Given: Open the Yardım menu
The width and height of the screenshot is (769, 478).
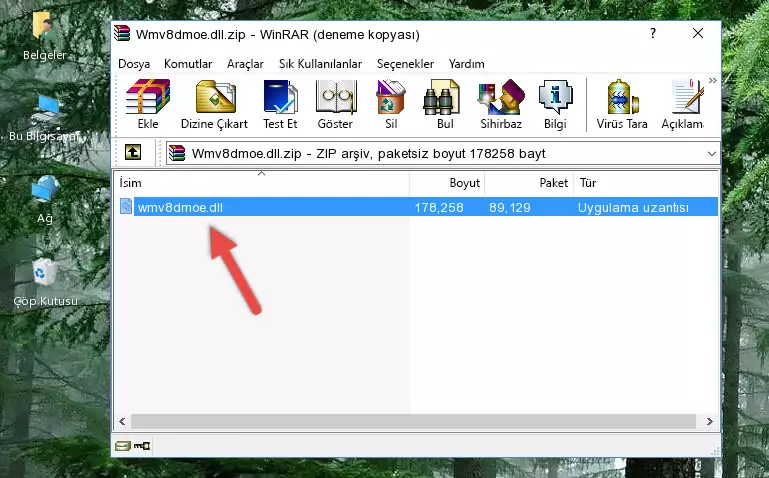Looking at the screenshot, I should (x=466, y=64).
